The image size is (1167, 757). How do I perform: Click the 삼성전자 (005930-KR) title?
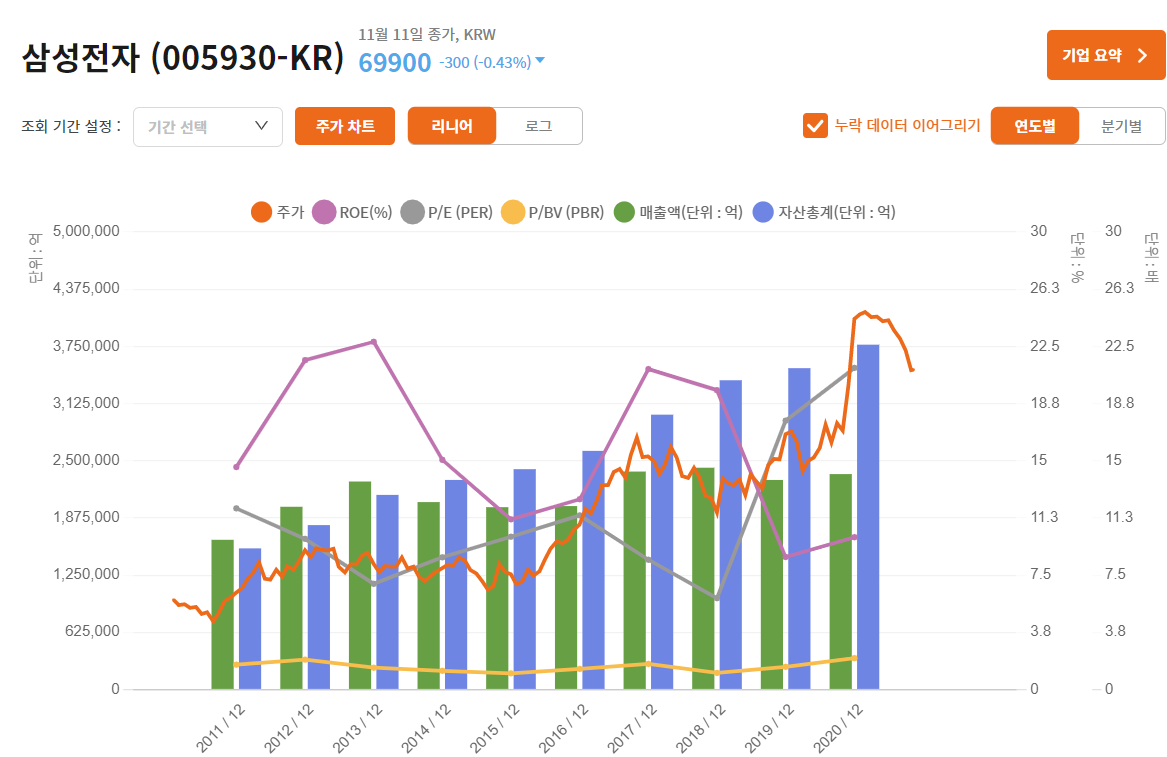[183, 57]
